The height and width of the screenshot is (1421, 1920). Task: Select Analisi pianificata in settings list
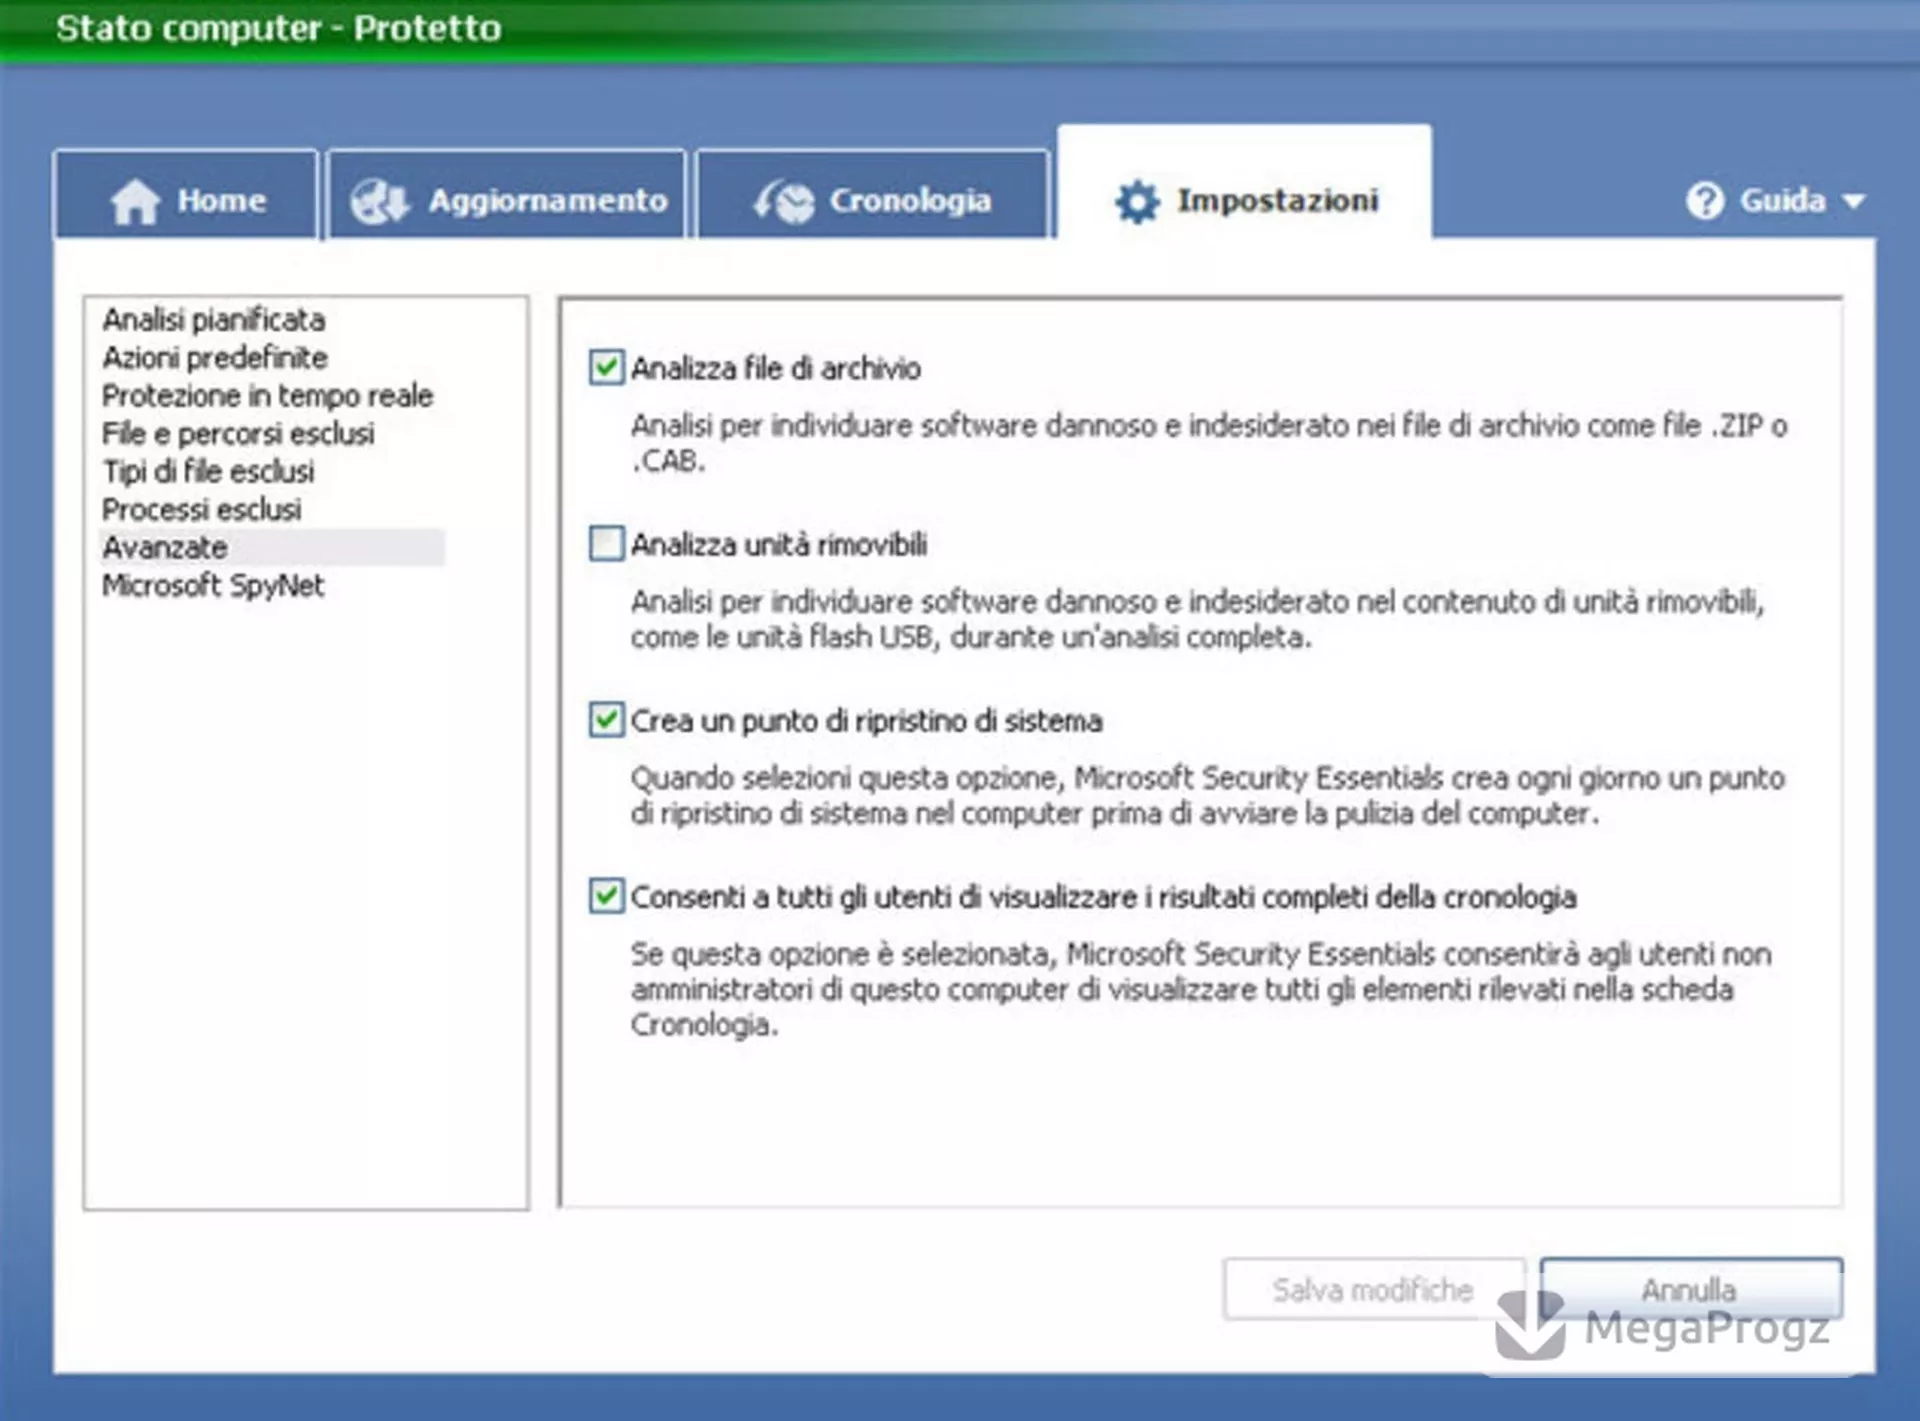pyautogui.click(x=214, y=319)
